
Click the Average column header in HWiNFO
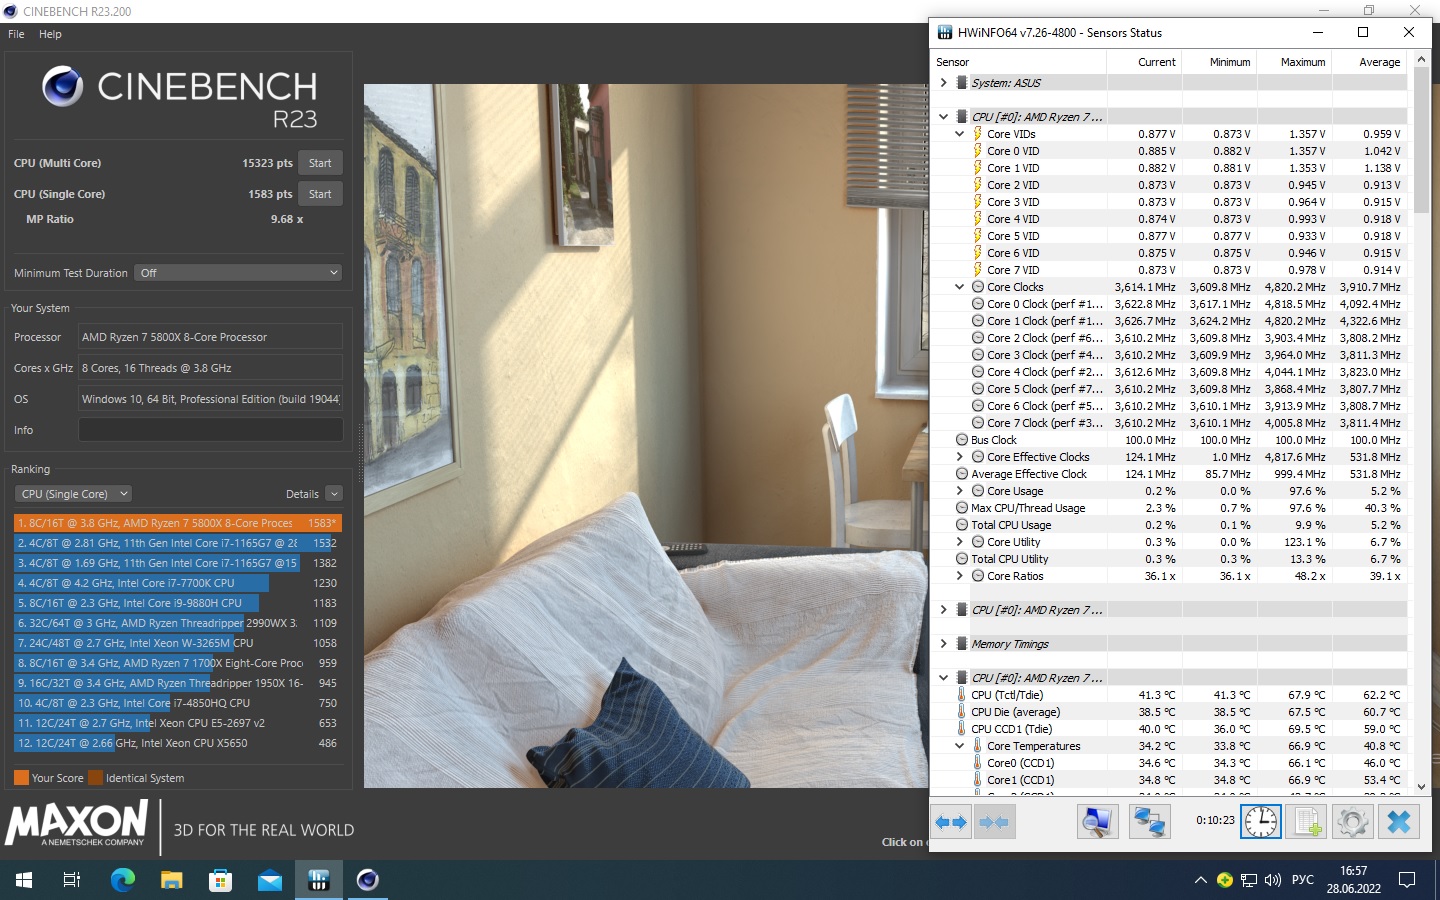pyautogui.click(x=1370, y=62)
